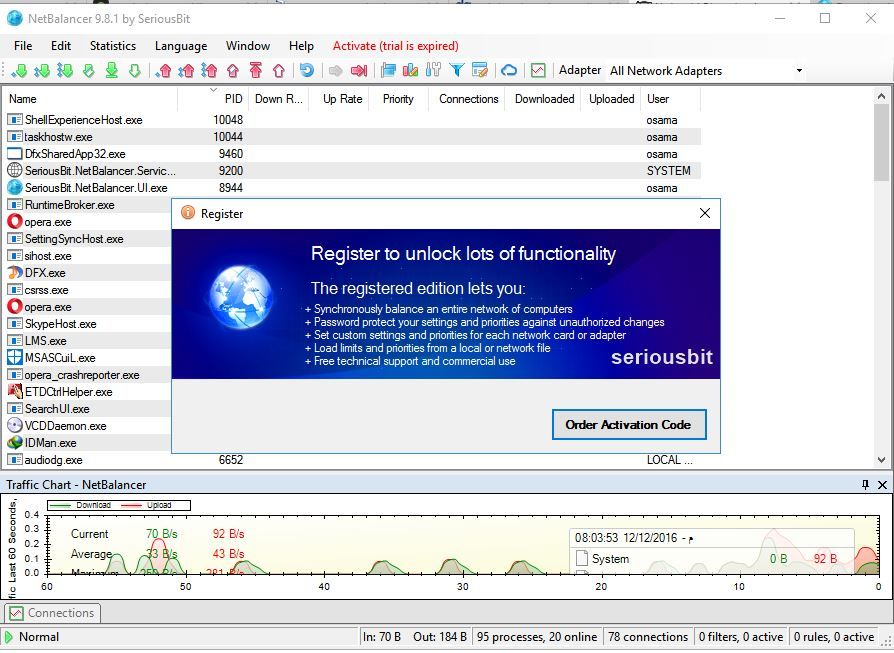Click the red upload arrow with top bar
The width and height of the screenshot is (894, 653).
[256, 71]
